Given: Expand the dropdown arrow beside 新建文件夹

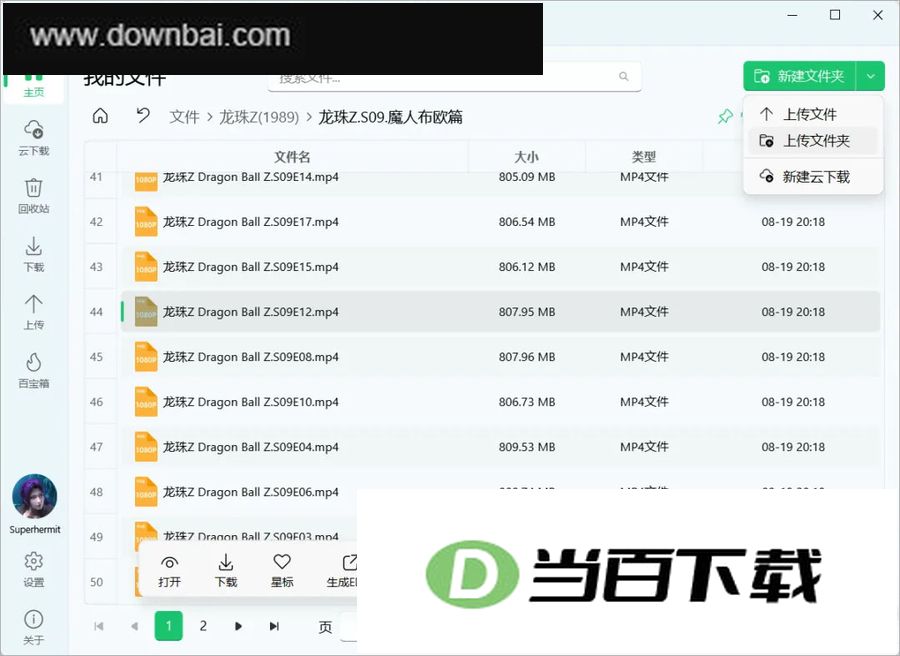Looking at the screenshot, I should [x=871, y=76].
